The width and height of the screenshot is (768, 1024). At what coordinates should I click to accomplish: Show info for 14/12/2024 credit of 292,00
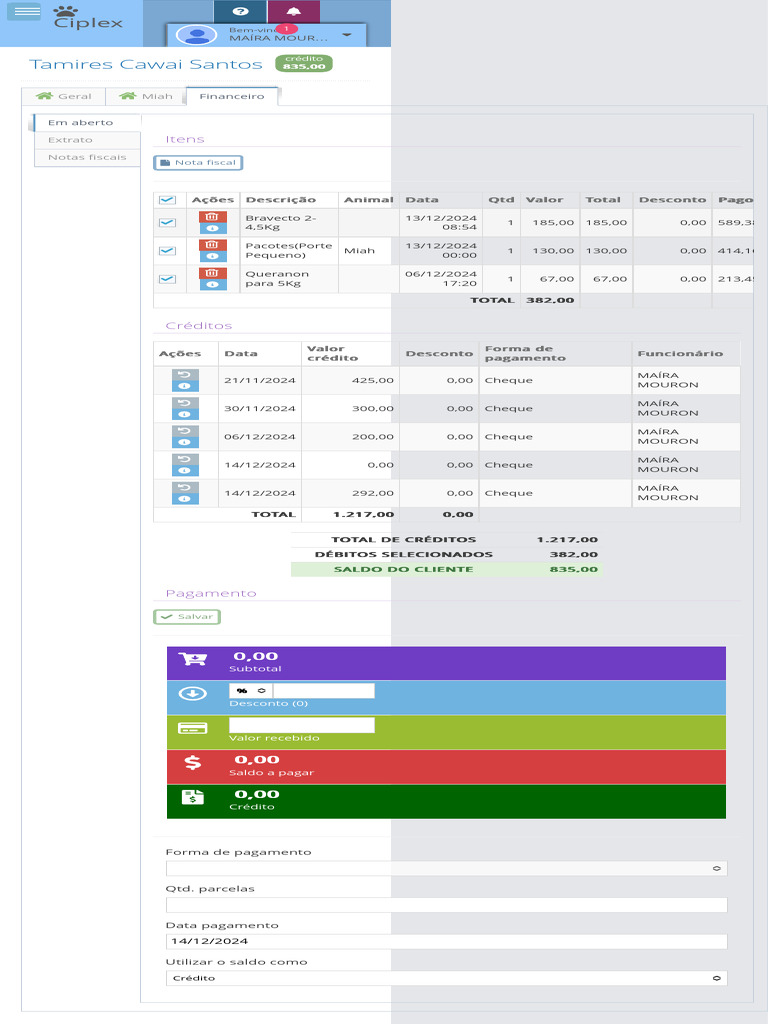[185, 498]
